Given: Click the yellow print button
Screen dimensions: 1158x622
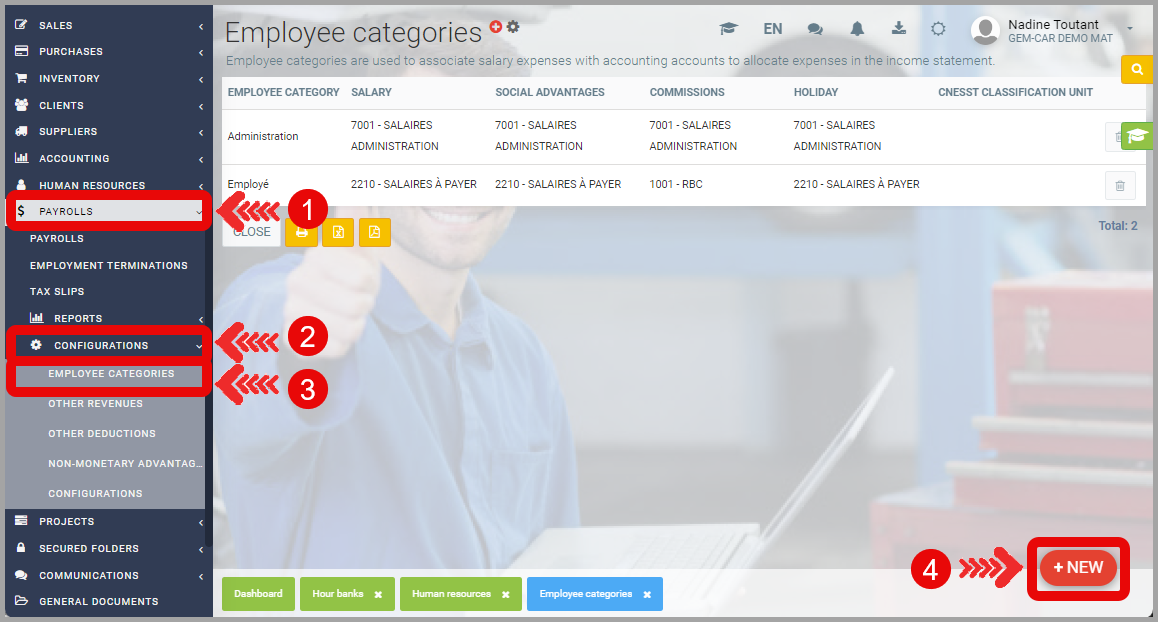Looking at the screenshot, I should click(301, 232).
